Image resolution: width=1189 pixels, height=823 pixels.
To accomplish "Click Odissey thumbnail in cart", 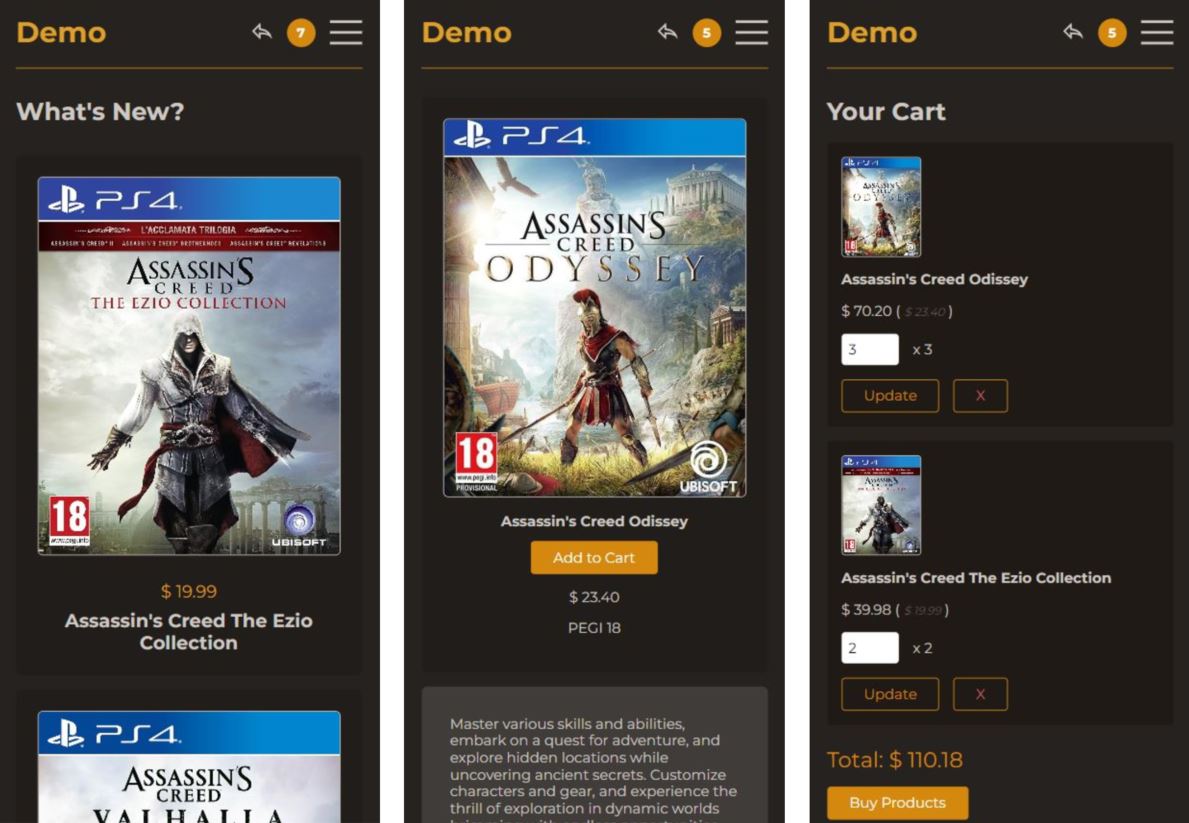I will point(881,207).
